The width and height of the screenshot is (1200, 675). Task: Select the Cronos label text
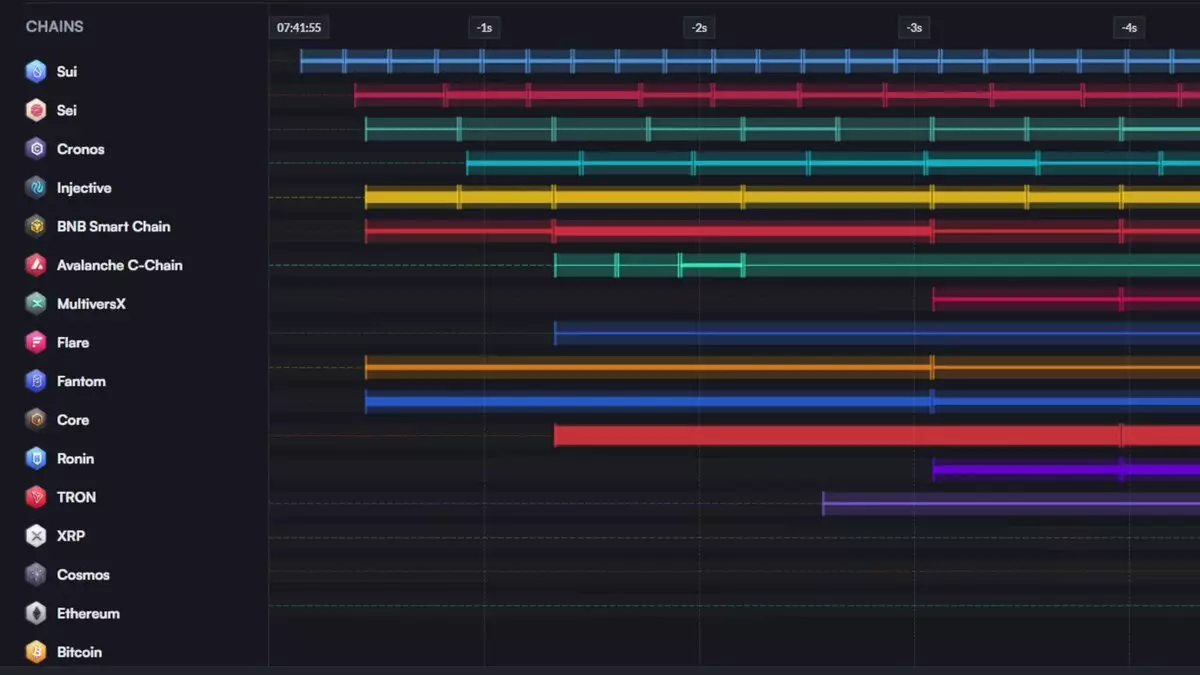81,149
